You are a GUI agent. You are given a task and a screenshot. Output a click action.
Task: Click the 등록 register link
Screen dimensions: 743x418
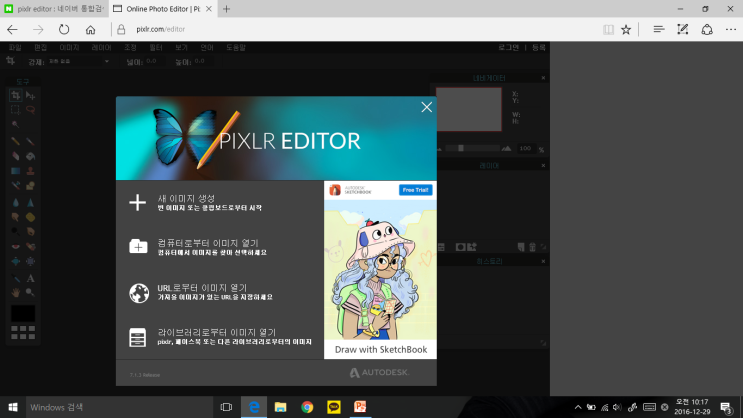(x=539, y=47)
